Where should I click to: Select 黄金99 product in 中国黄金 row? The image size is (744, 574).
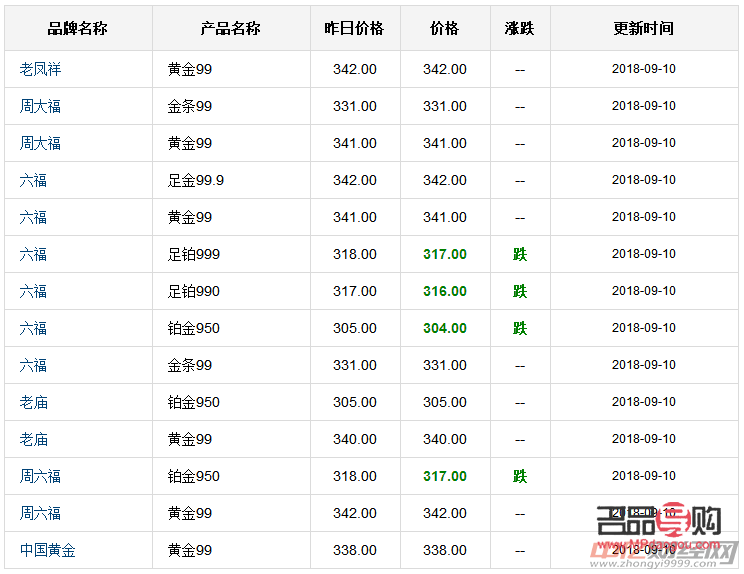pyautogui.click(x=190, y=550)
